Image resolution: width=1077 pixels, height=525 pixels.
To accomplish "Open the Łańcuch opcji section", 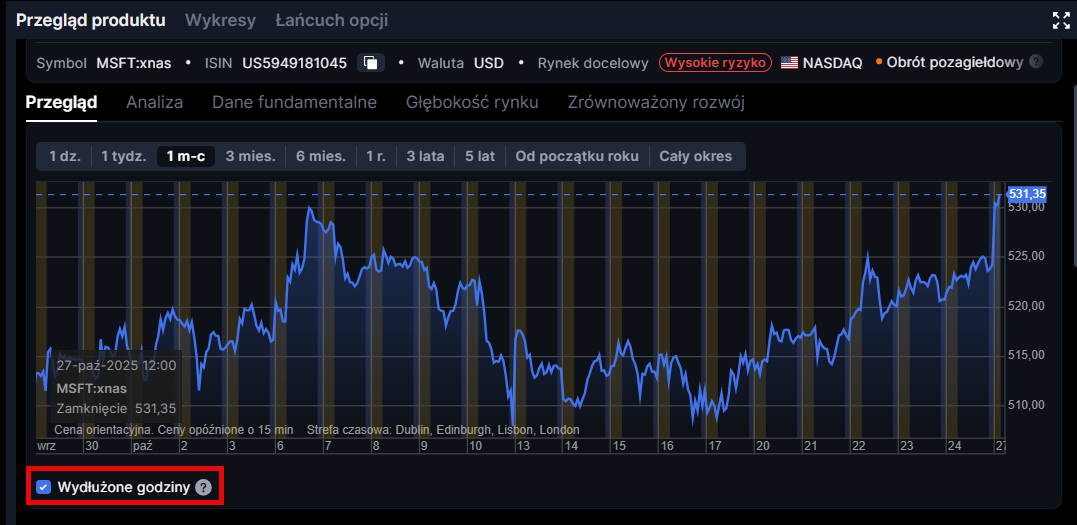I will coord(331,20).
